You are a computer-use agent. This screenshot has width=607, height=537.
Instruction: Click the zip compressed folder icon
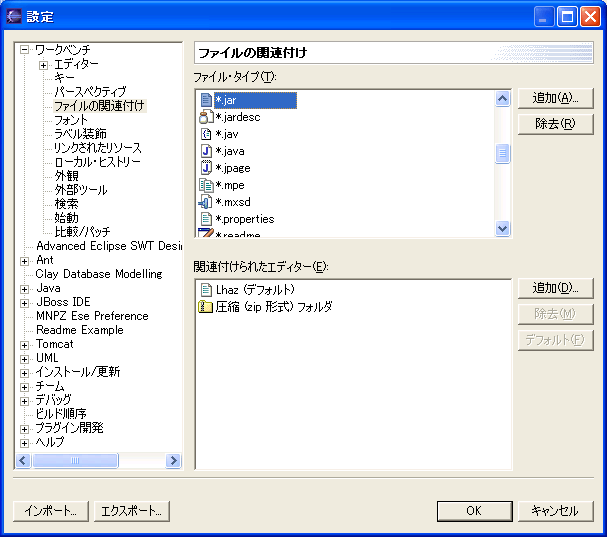coord(205,307)
